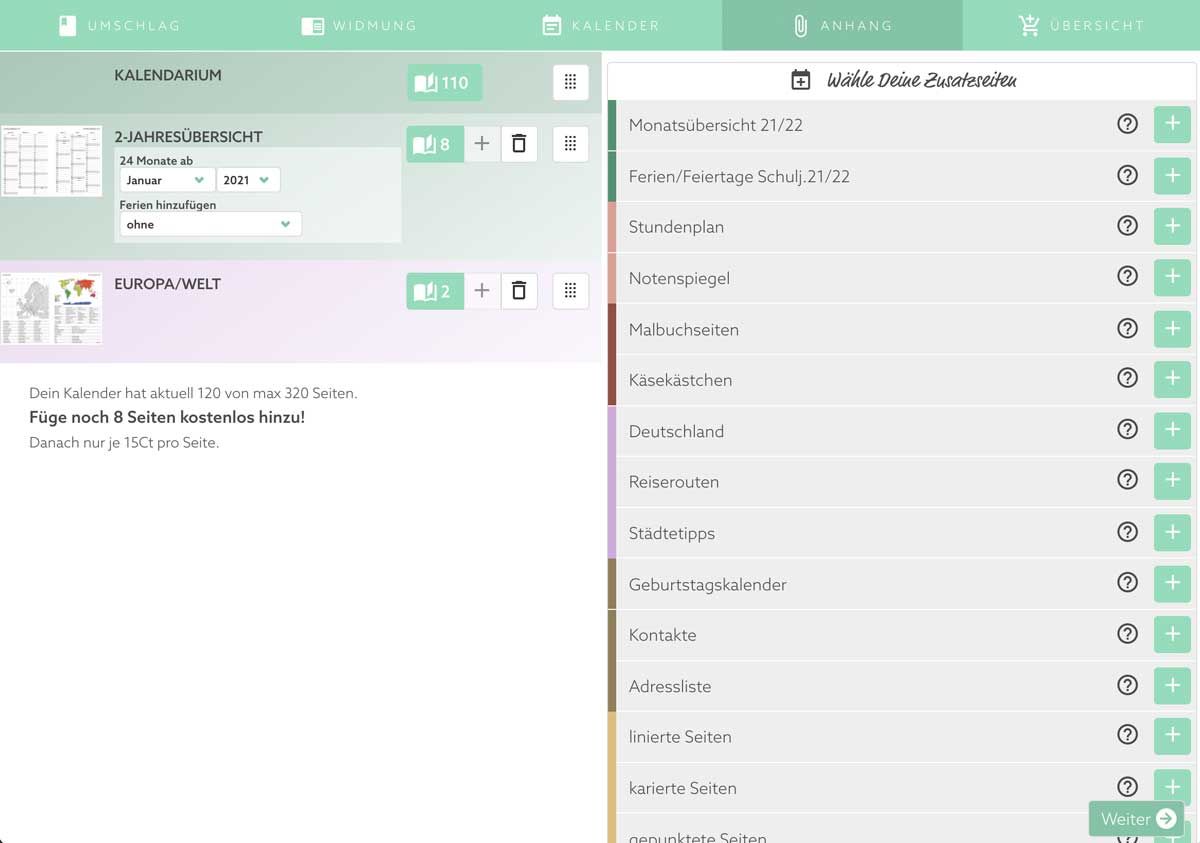Open the Kalender tab
Image resolution: width=1200 pixels, height=843 pixels.
[x=601, y=26]
